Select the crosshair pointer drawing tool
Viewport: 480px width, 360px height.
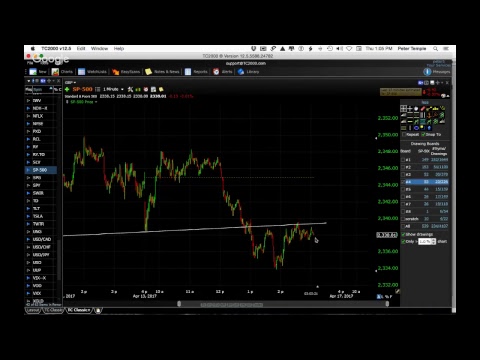410,108
